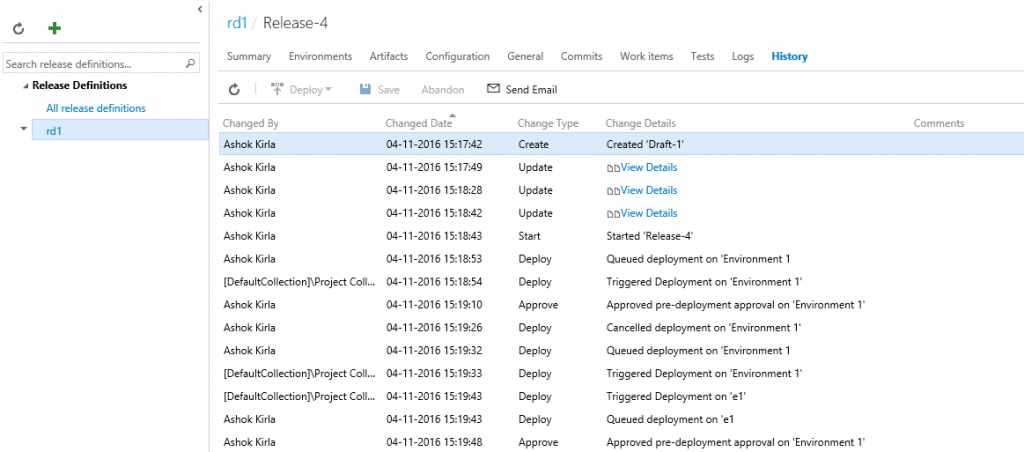This screenshot has width=1024, height=452.
Task: Switch to the Environments tab
Action: tap(320, 56)
